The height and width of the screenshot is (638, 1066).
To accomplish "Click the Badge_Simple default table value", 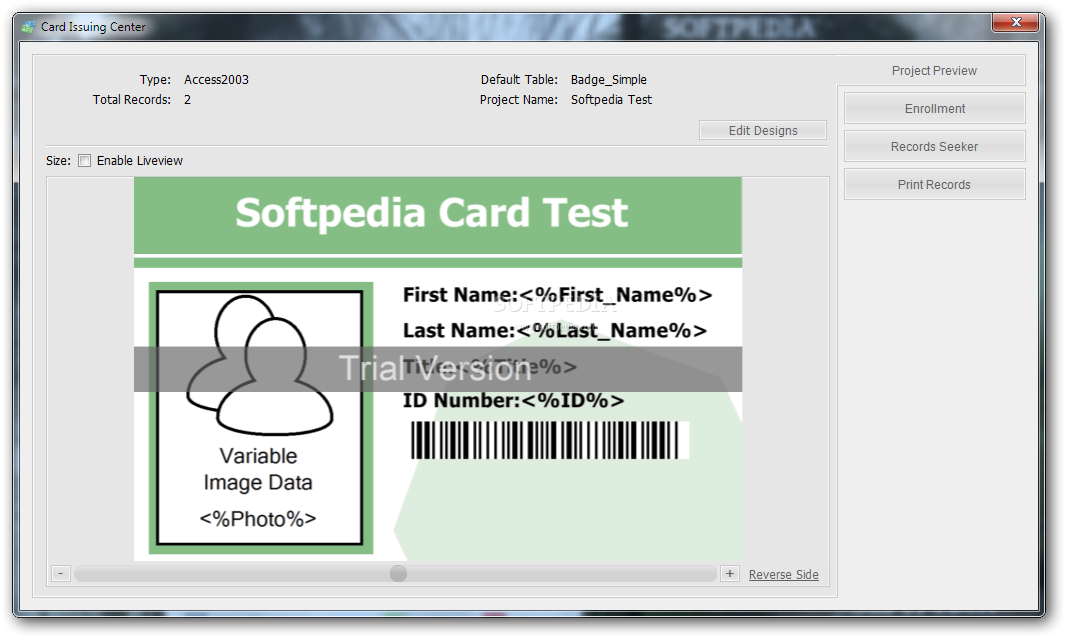I will click(608, 80).
